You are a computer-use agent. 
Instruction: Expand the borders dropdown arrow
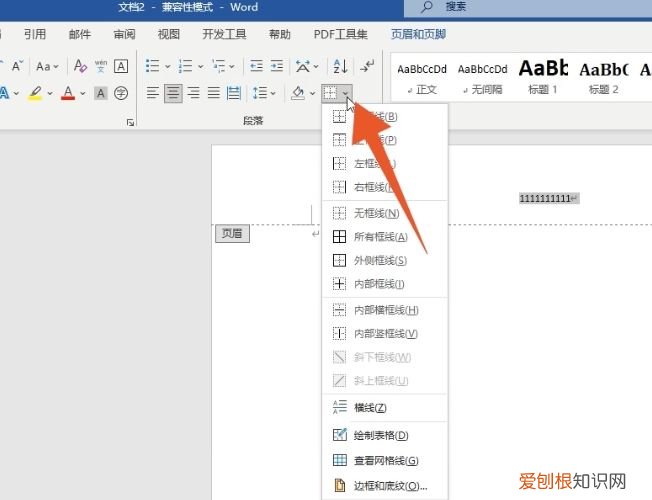[x=346, y=93]
